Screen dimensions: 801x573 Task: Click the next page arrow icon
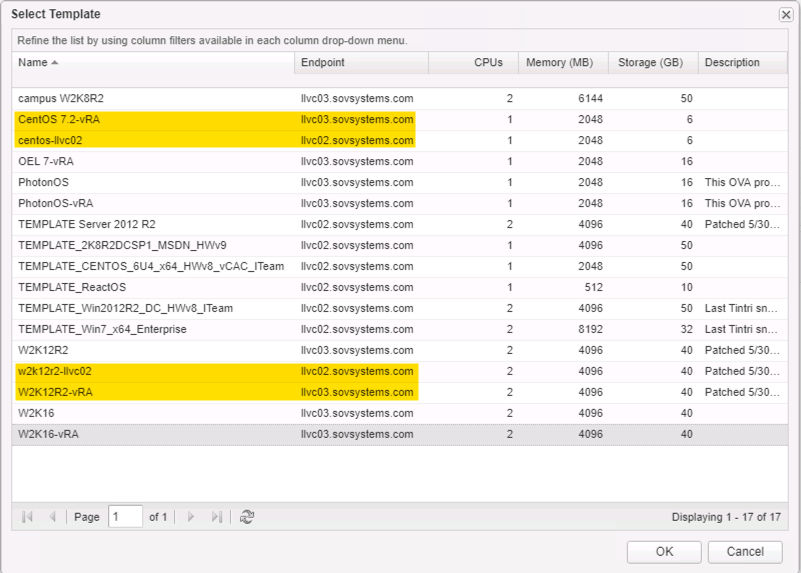(x=191, y=517)
